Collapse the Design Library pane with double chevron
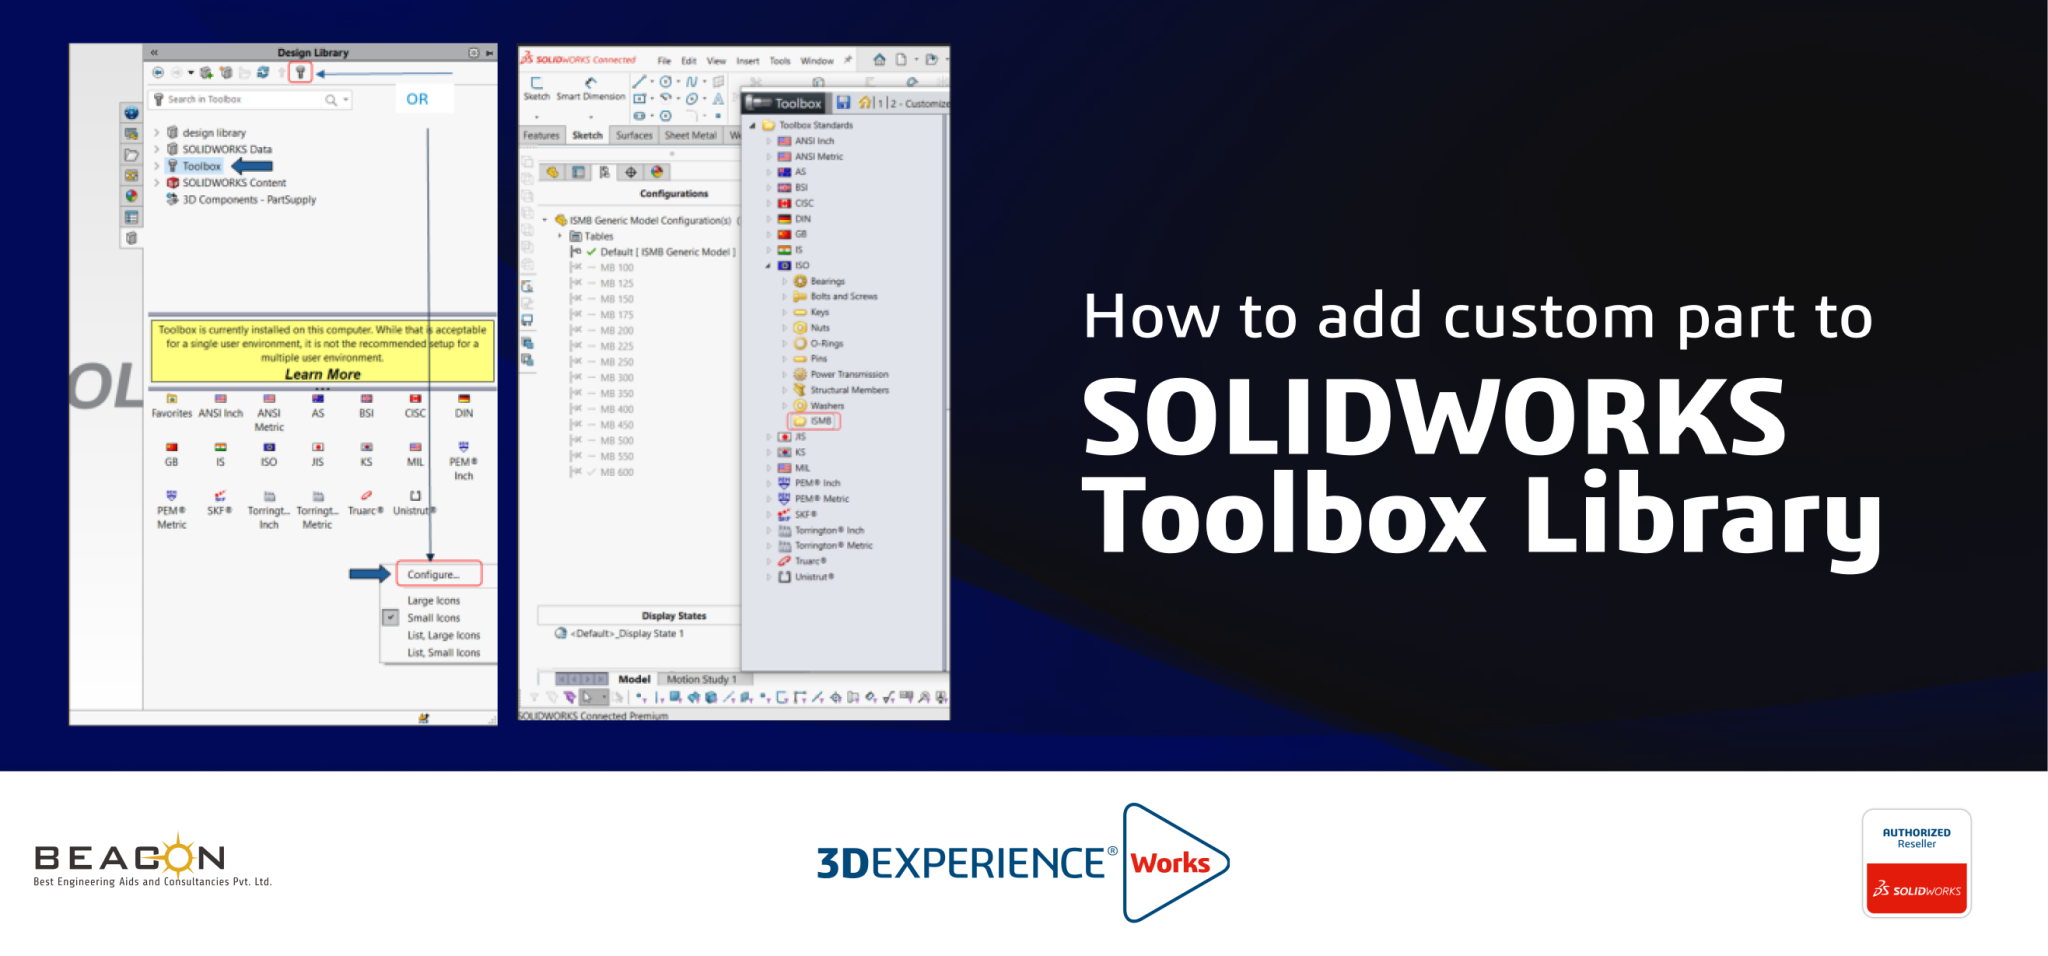The image size is (2048, 956). coord(154,52)
